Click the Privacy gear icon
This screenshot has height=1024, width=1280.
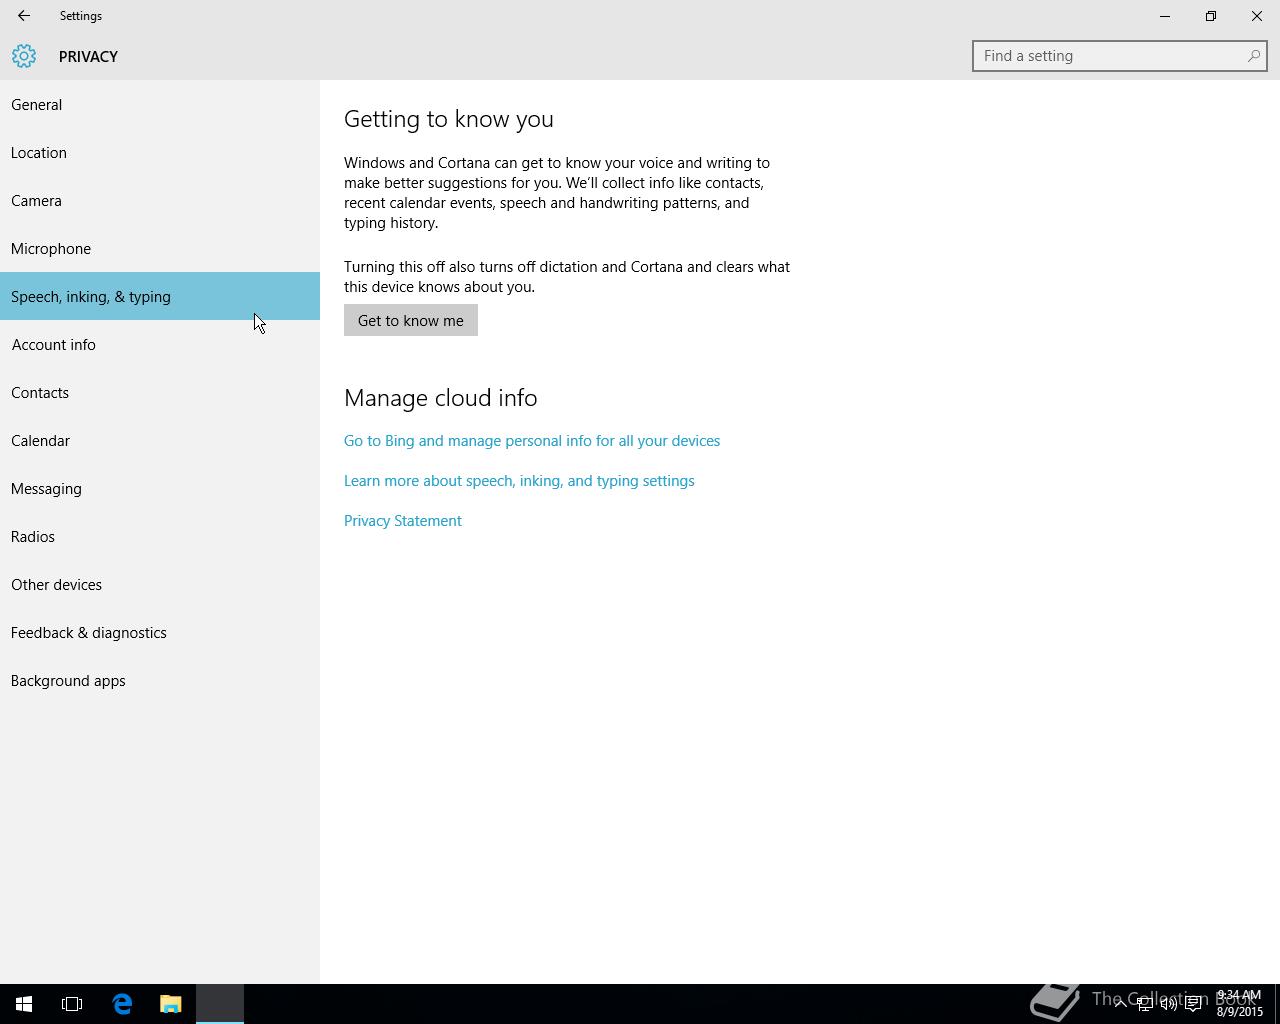24,56
